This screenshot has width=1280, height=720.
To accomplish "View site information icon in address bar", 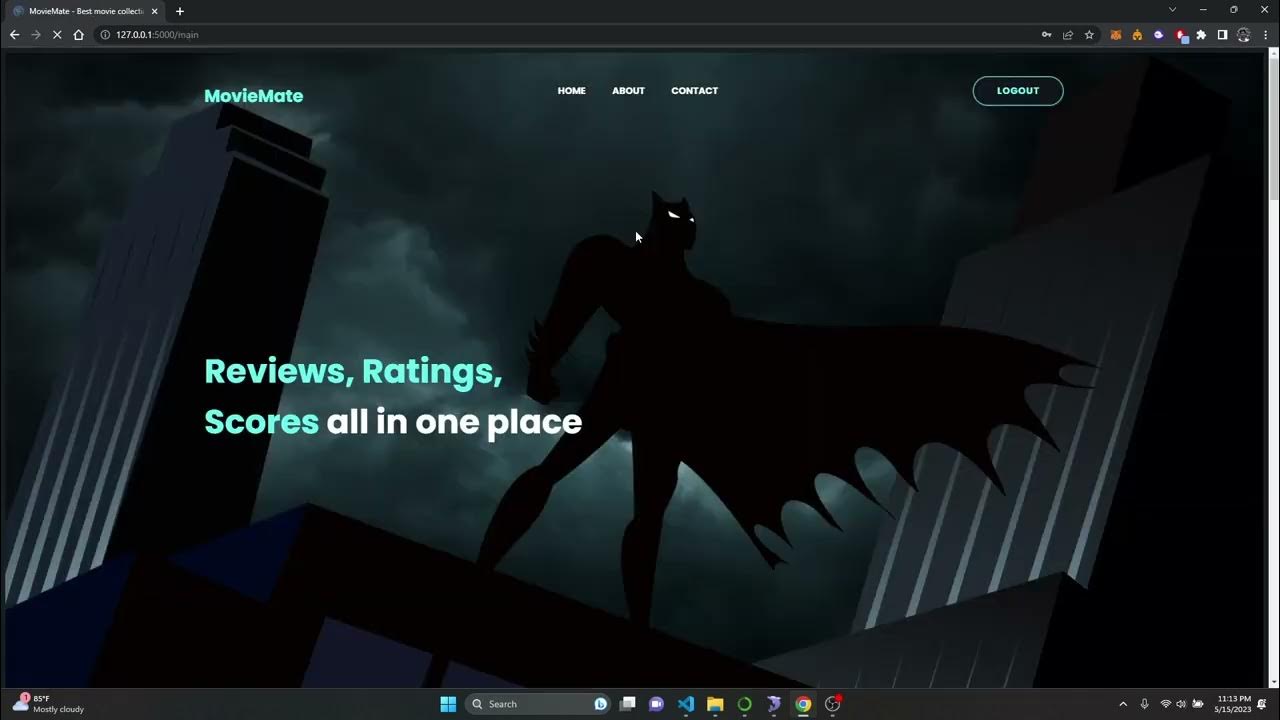I will coord(105,34).
